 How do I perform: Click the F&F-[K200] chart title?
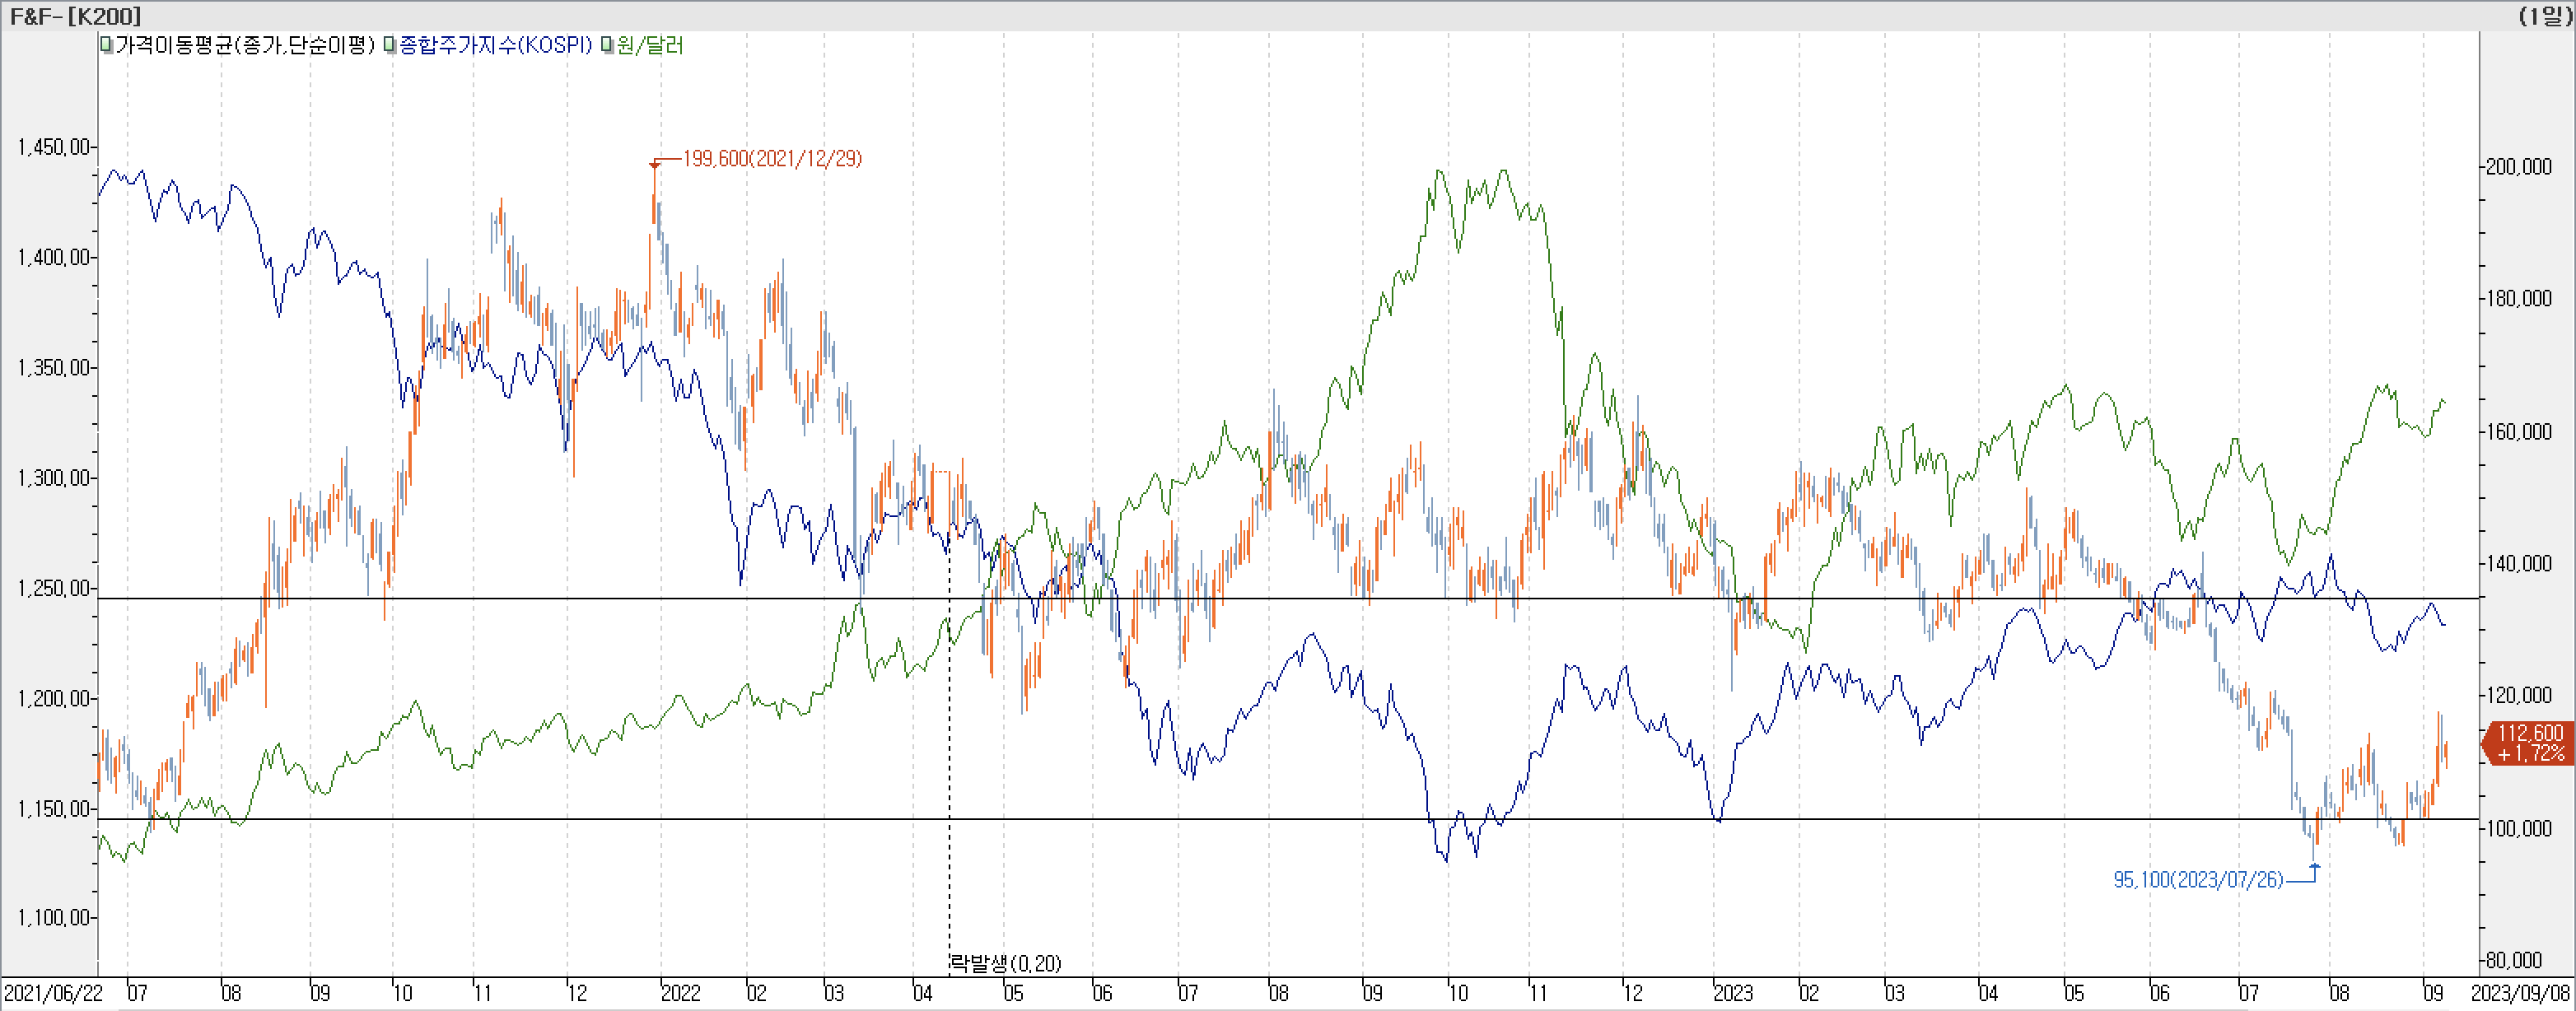click(76, 16)
